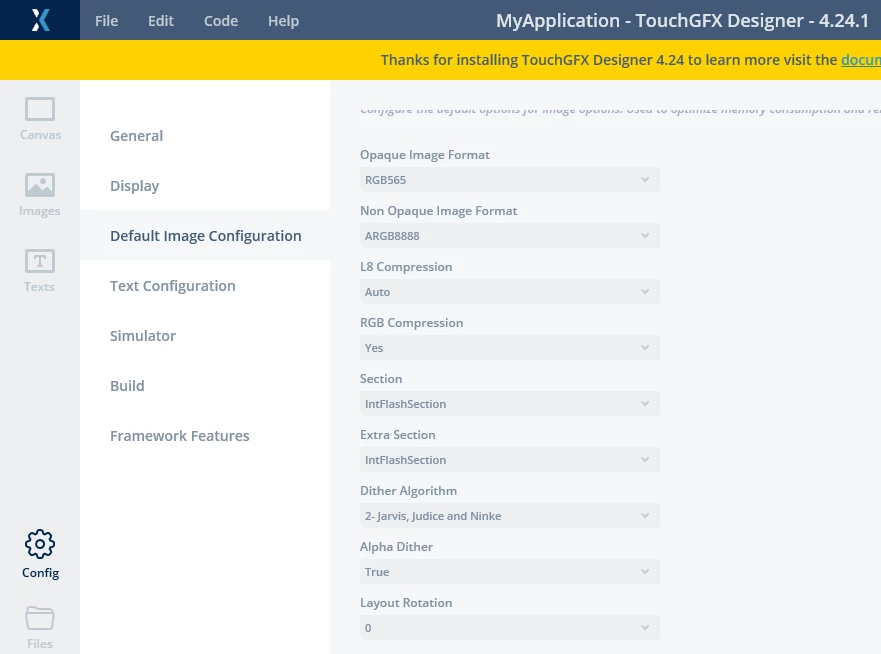Select Default Image Configuration tab

tap(205, 235)
